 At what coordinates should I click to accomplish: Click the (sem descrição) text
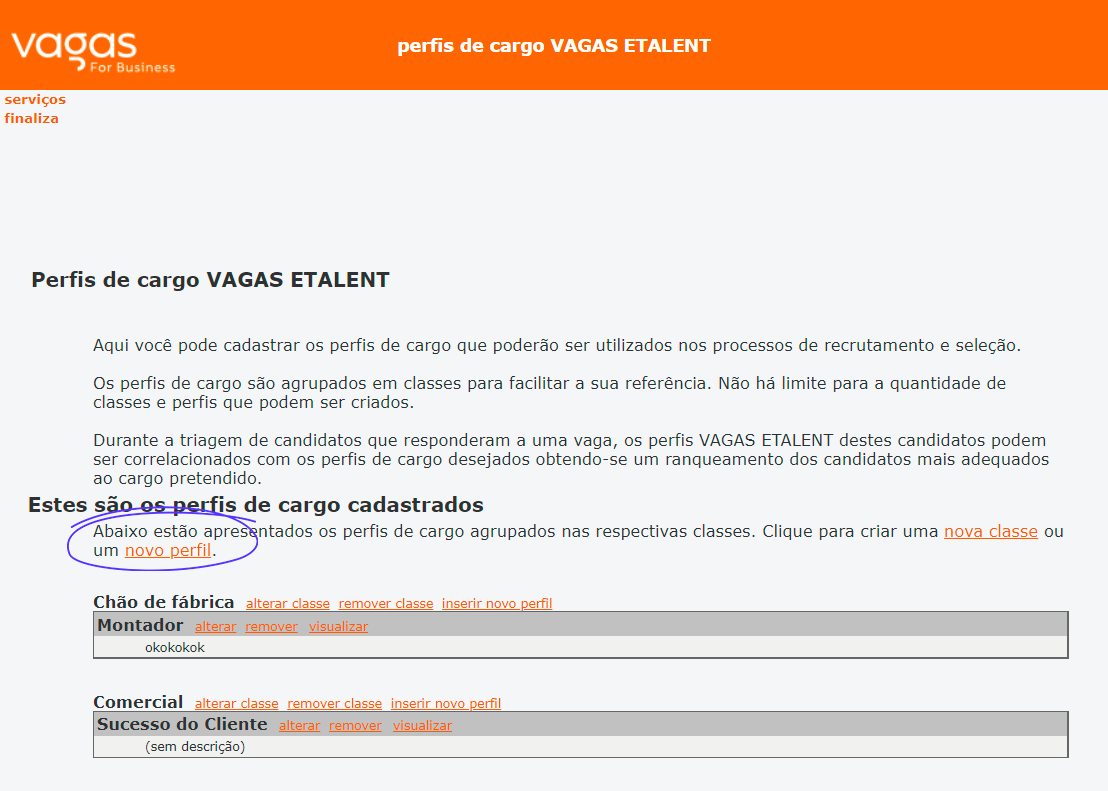coord(195,747)
